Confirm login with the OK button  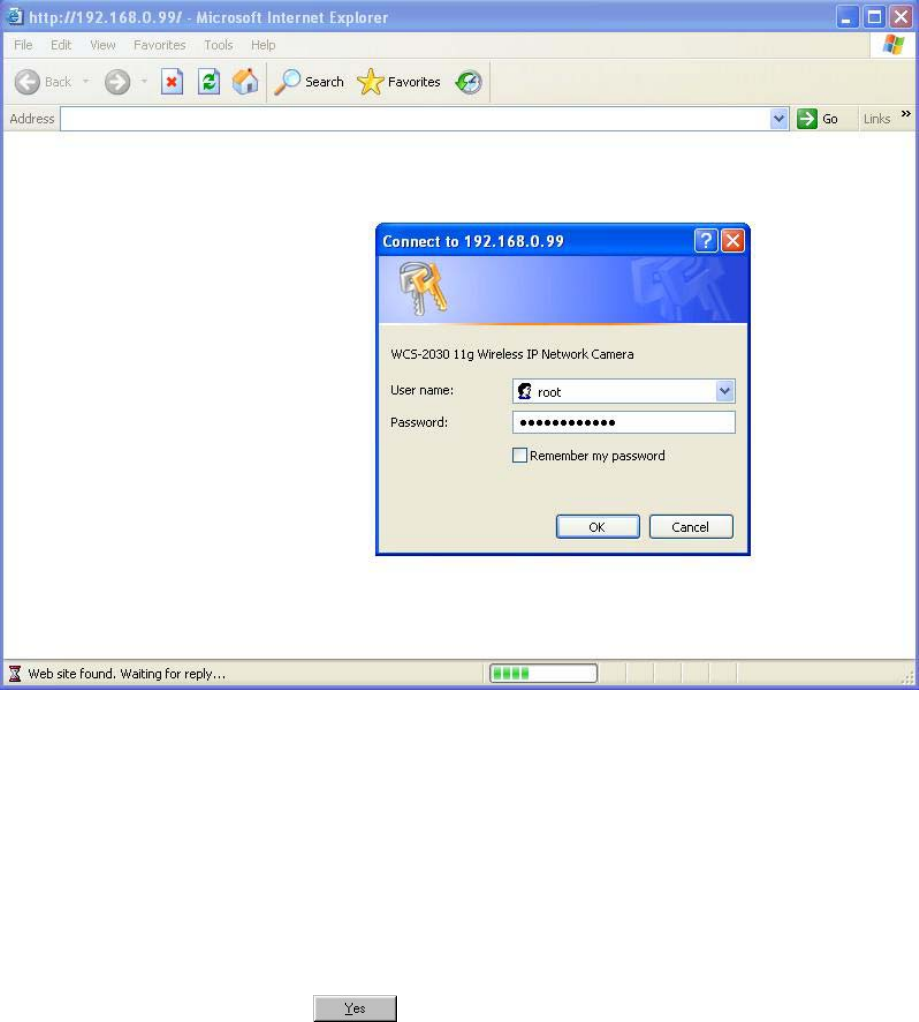click(598, 527)
